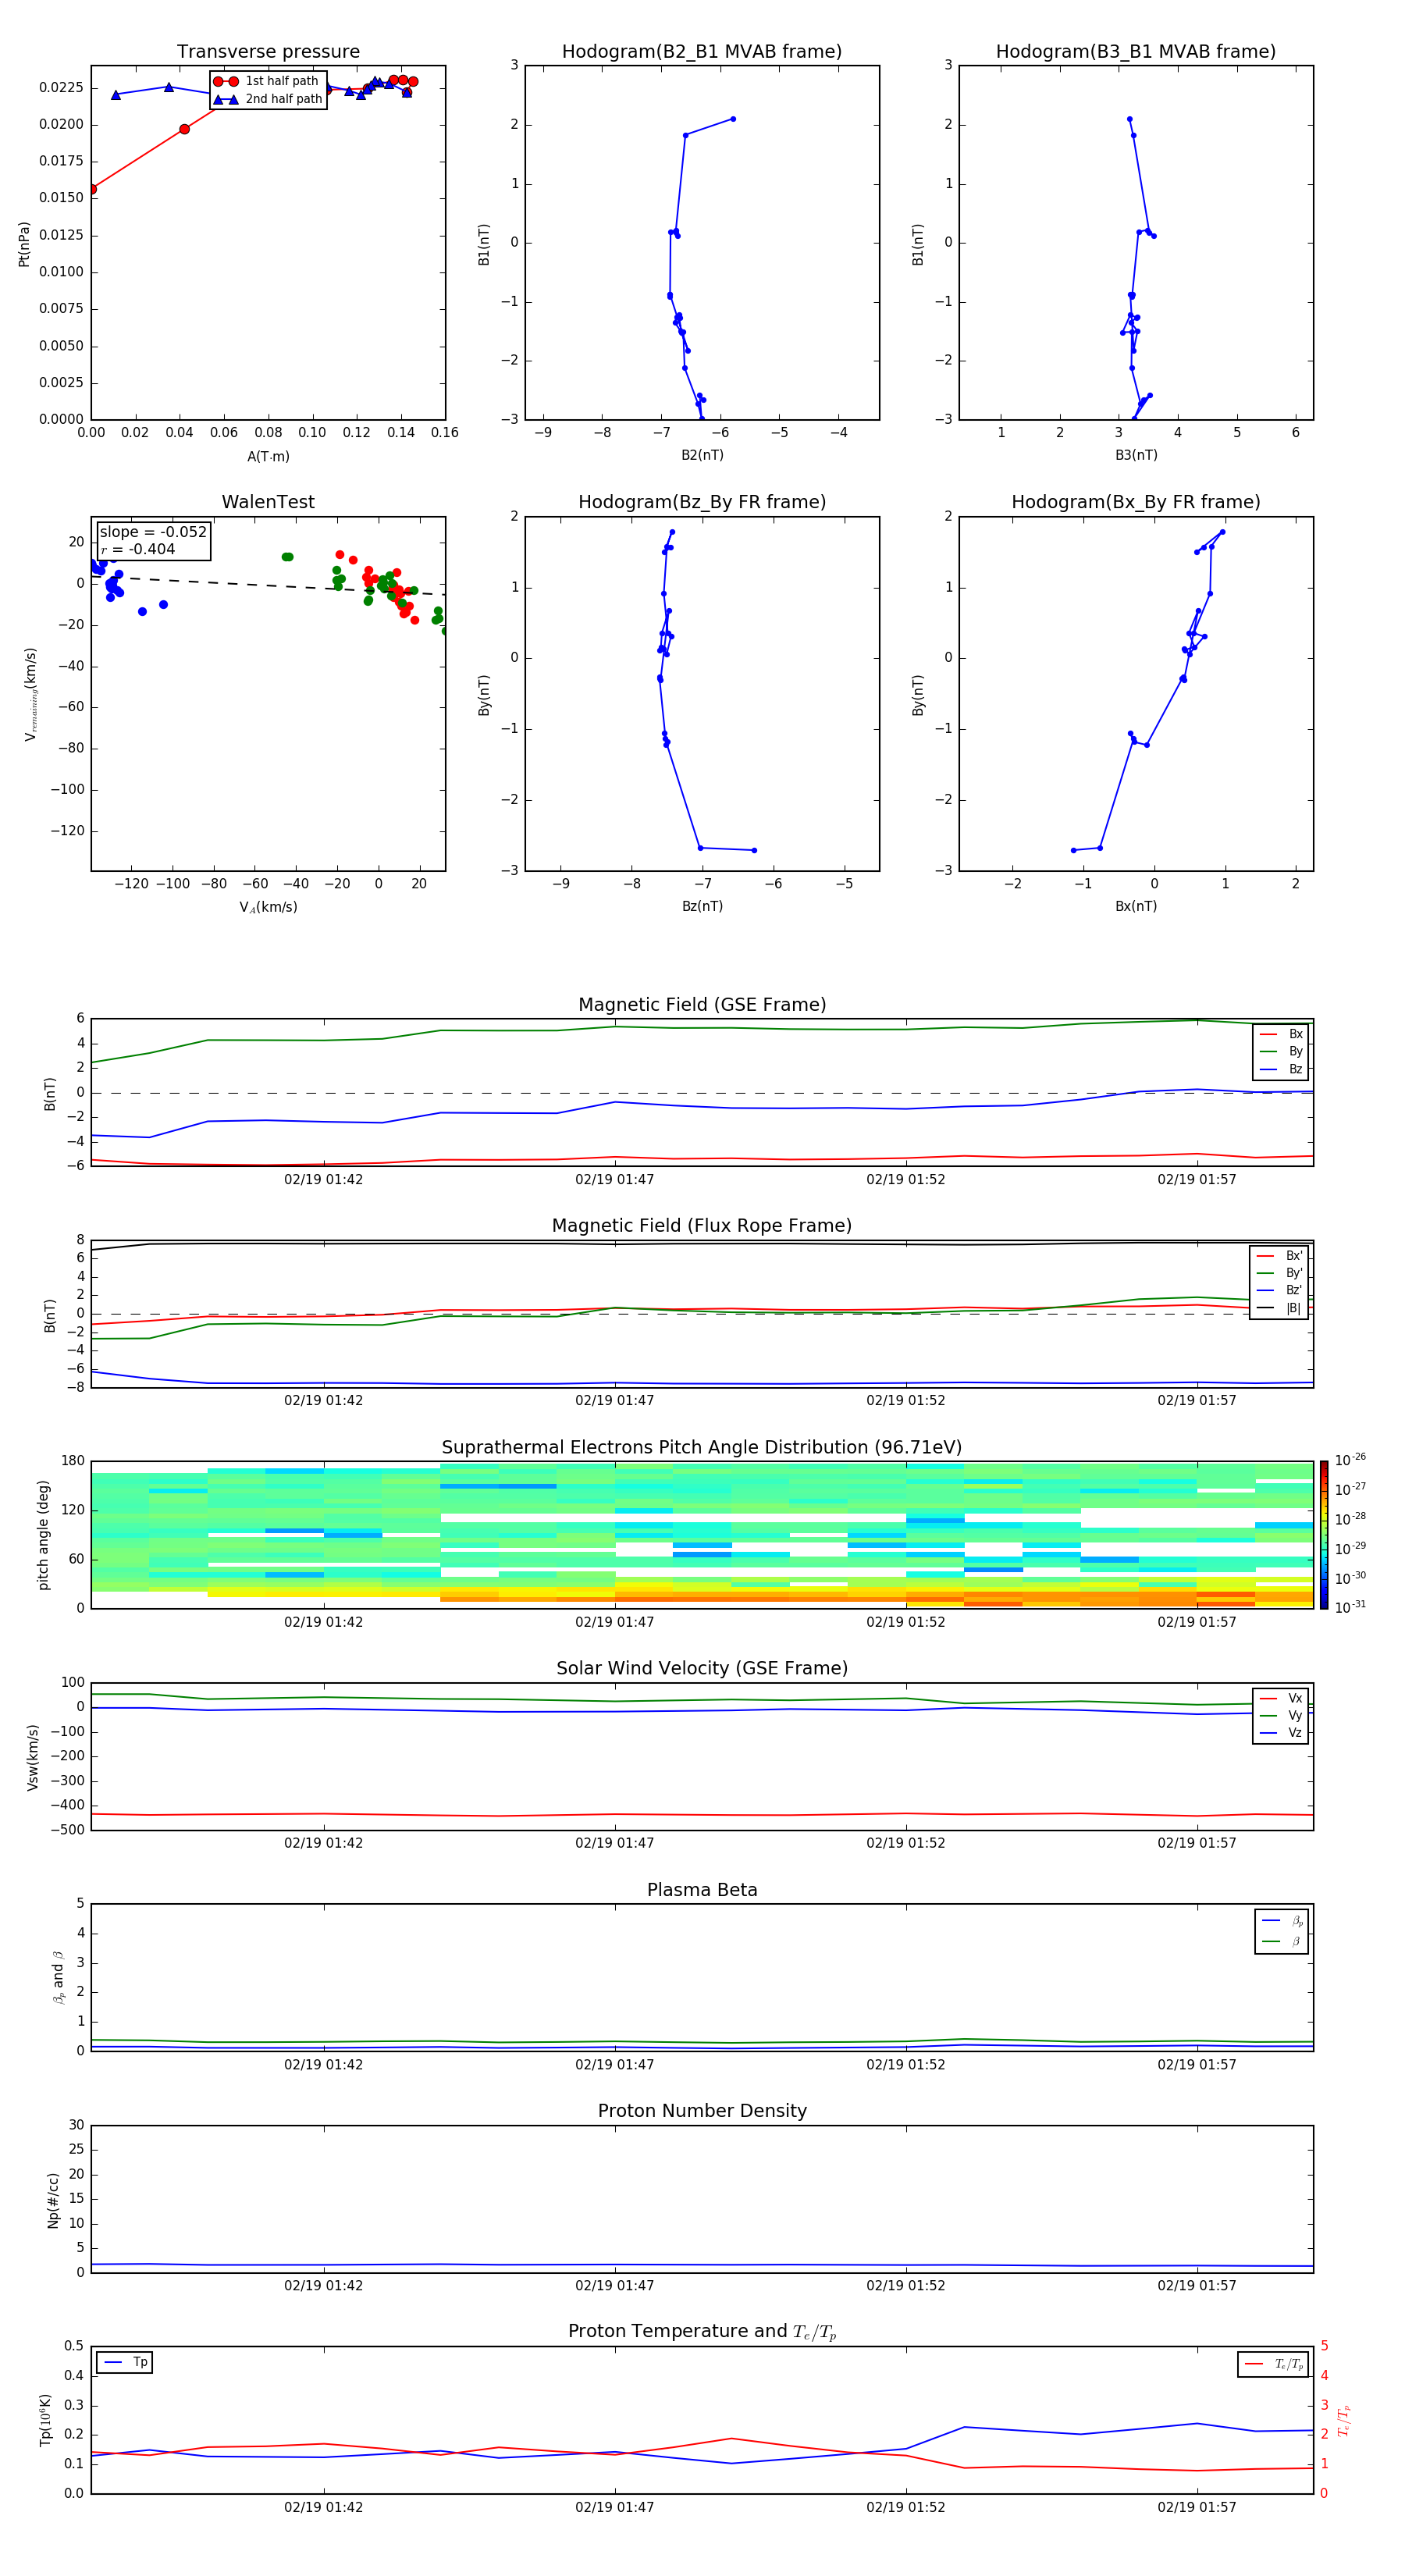Image resolution: width=1405 pixels, height=2576 pixels.
Task: Click '02/19 01:47' tick under Plasma Beta plot
Action: [614, 2064]
